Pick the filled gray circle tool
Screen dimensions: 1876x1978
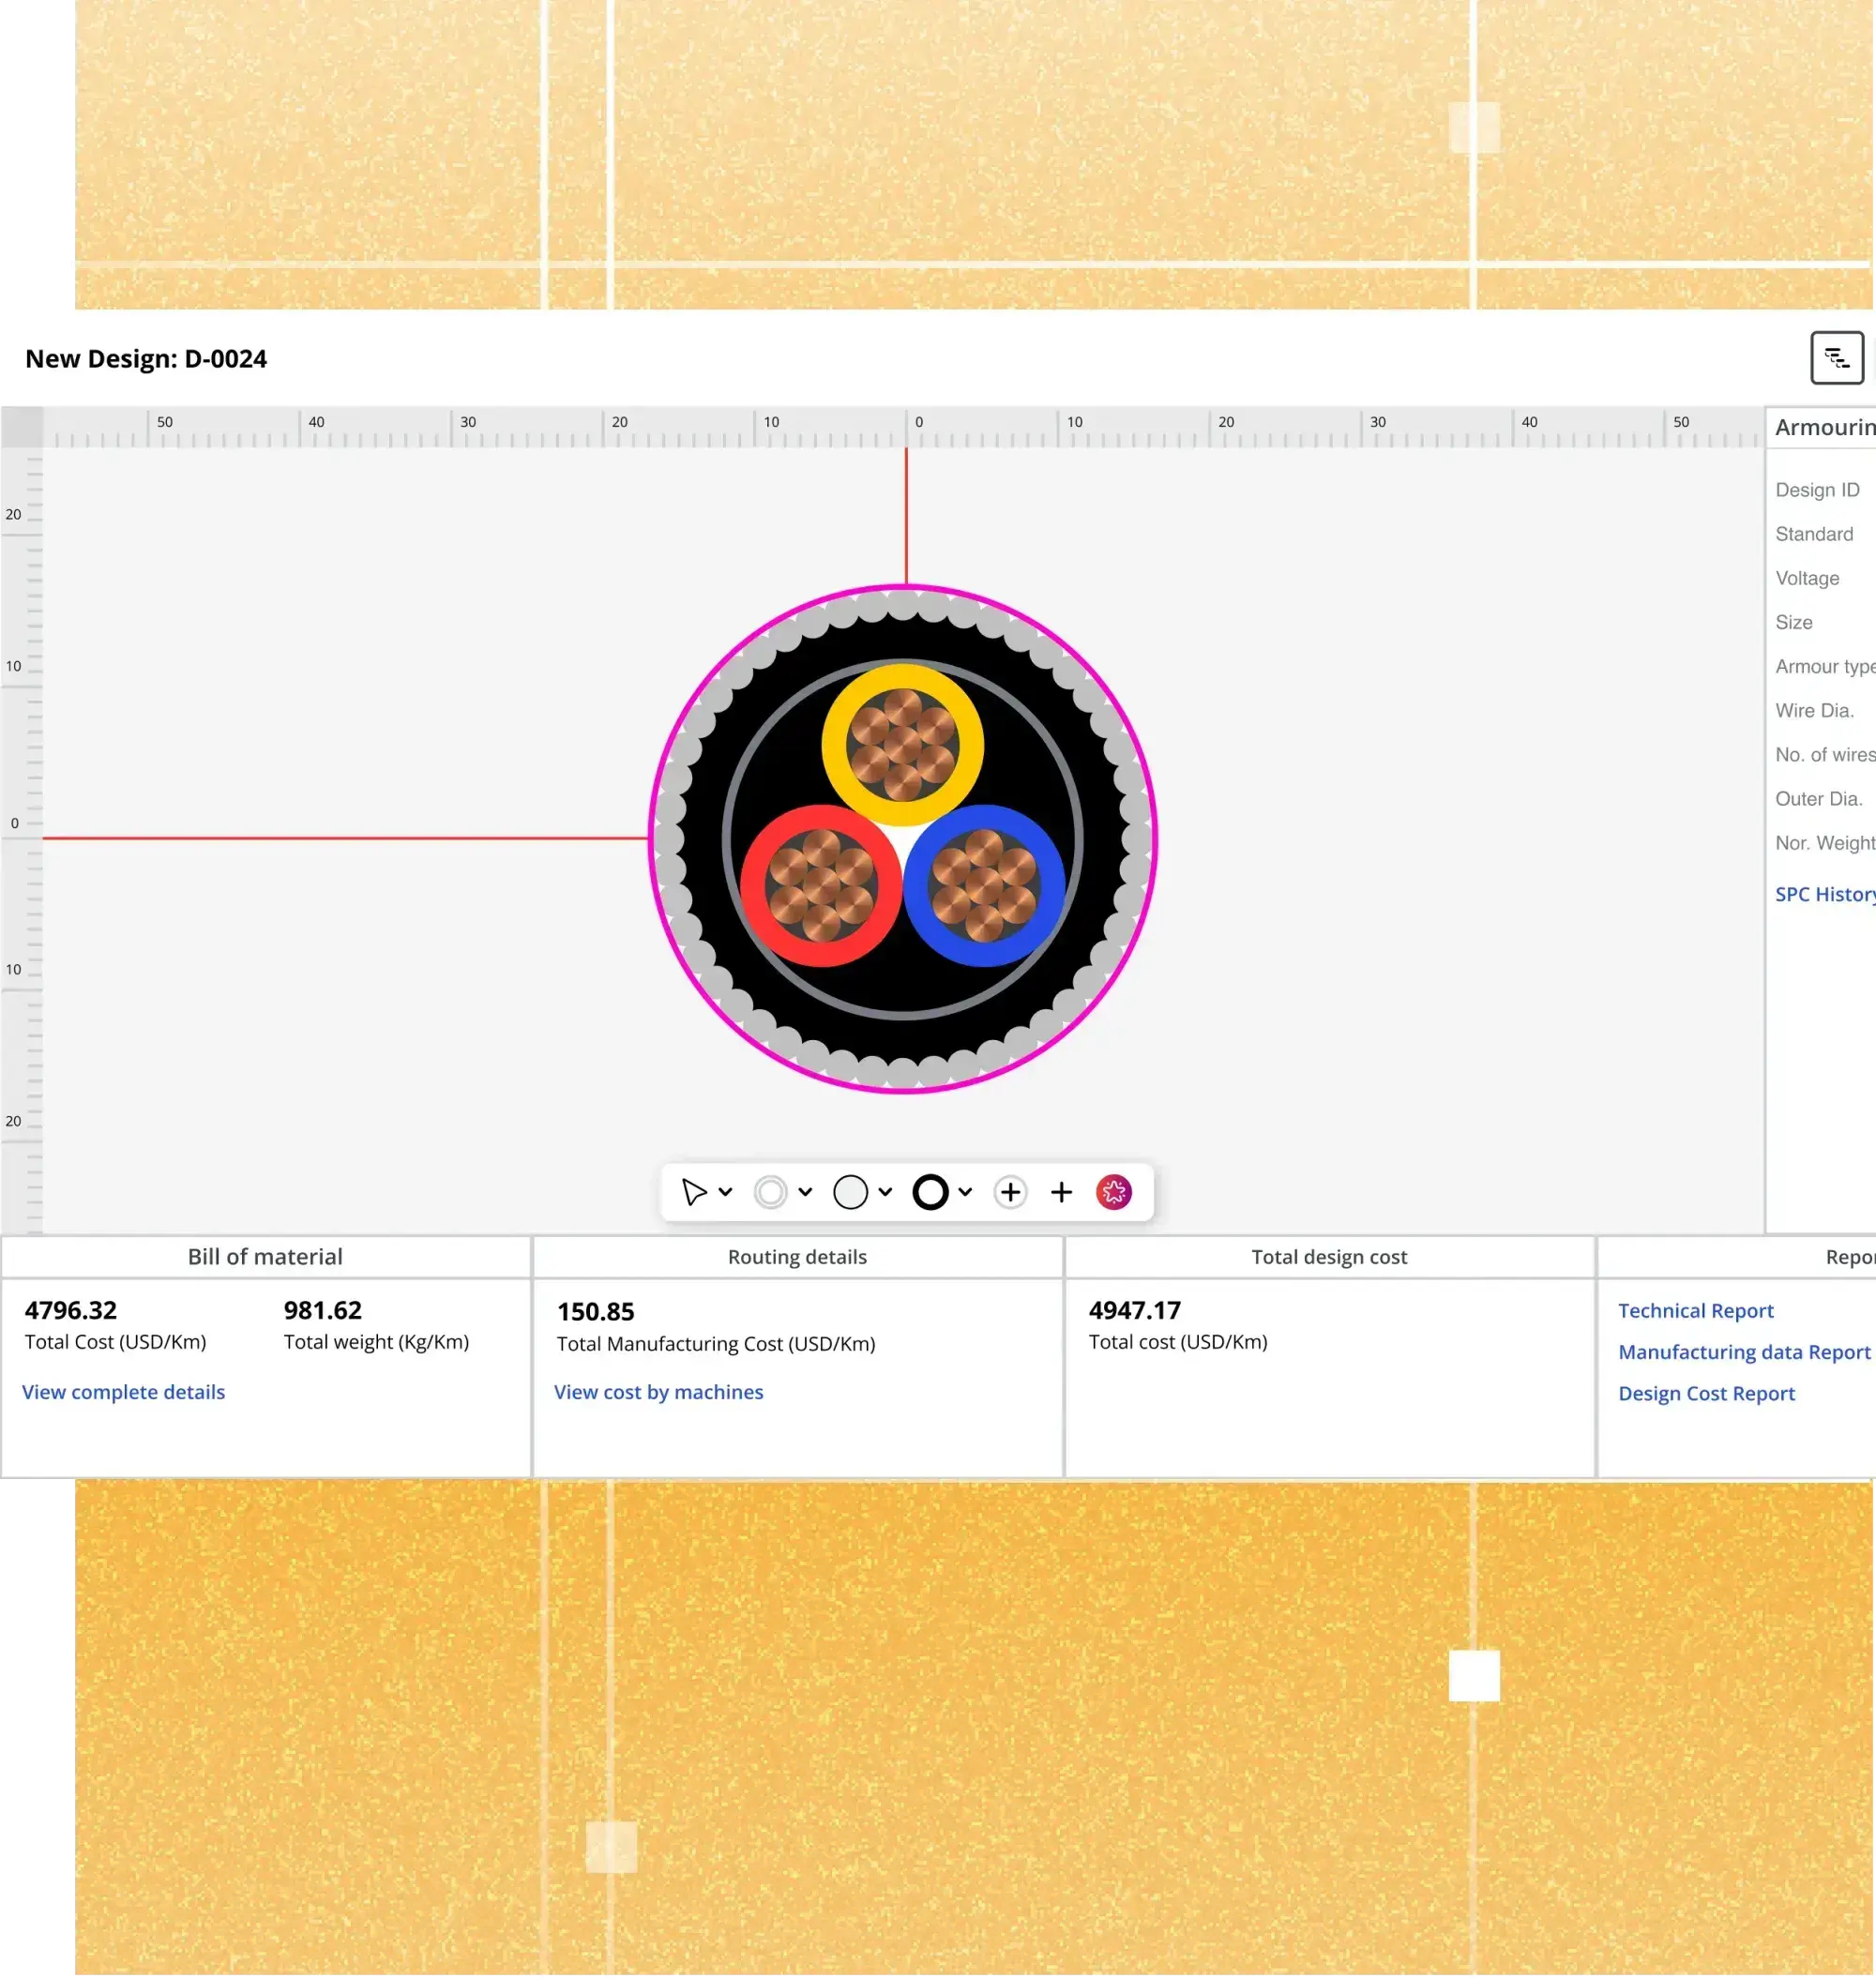(850, 1192)
